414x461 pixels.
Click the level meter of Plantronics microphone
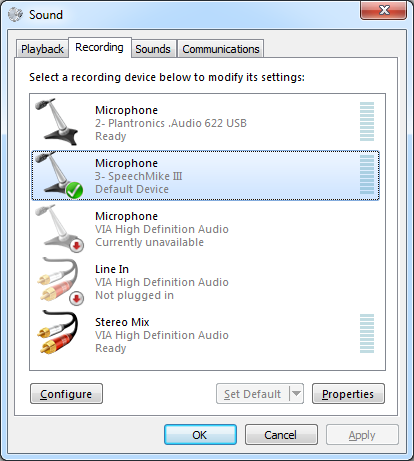click(367, 122)
